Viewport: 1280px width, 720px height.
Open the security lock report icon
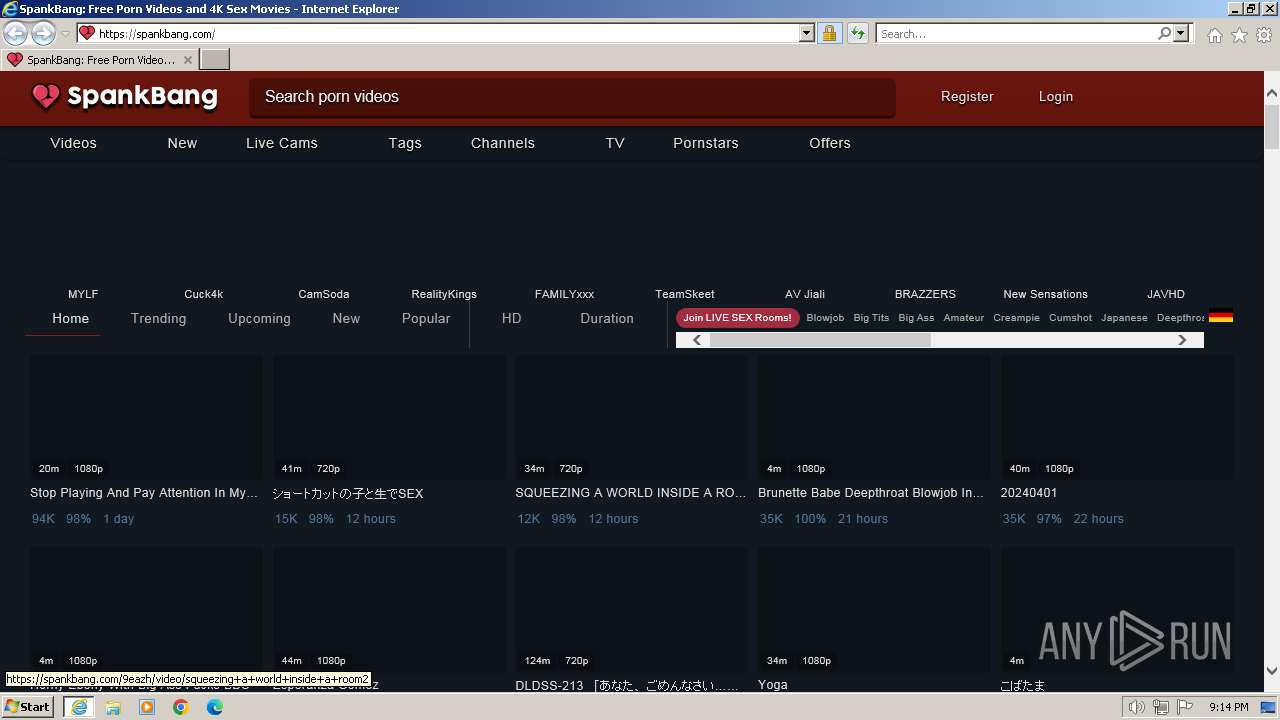click(829, 33)
